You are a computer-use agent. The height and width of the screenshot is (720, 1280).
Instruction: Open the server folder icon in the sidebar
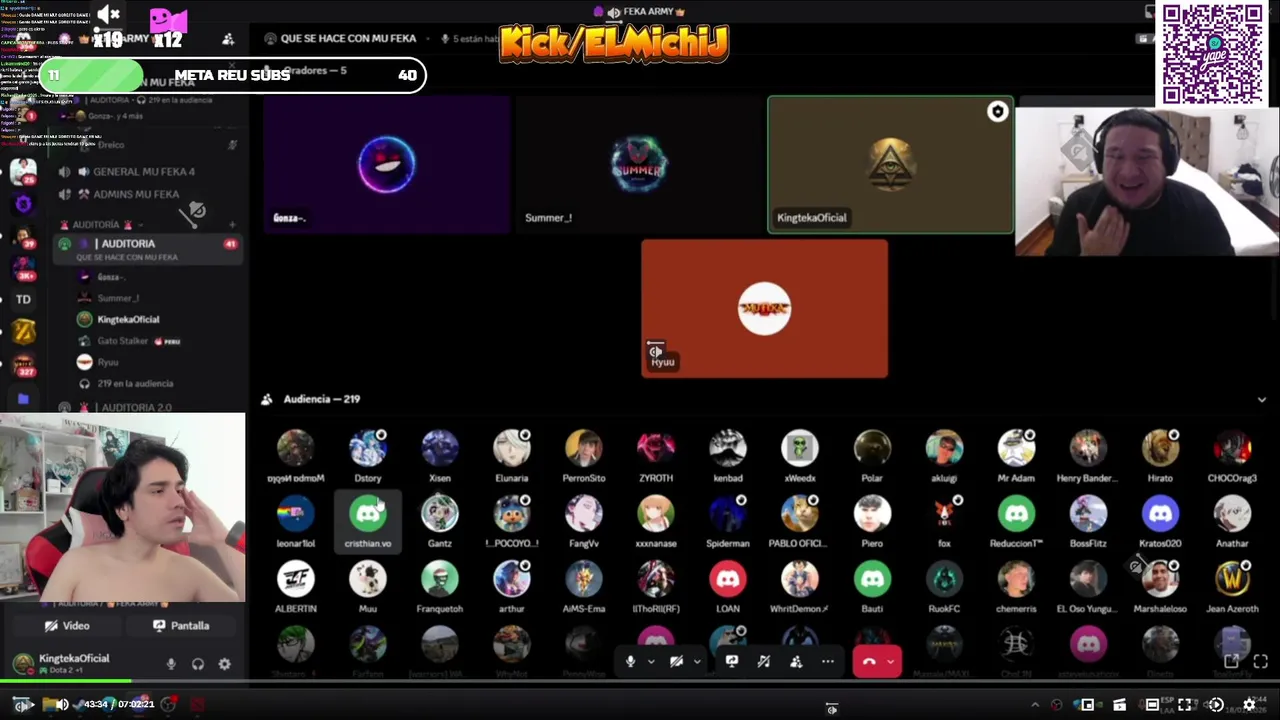[x=23, y=399]
